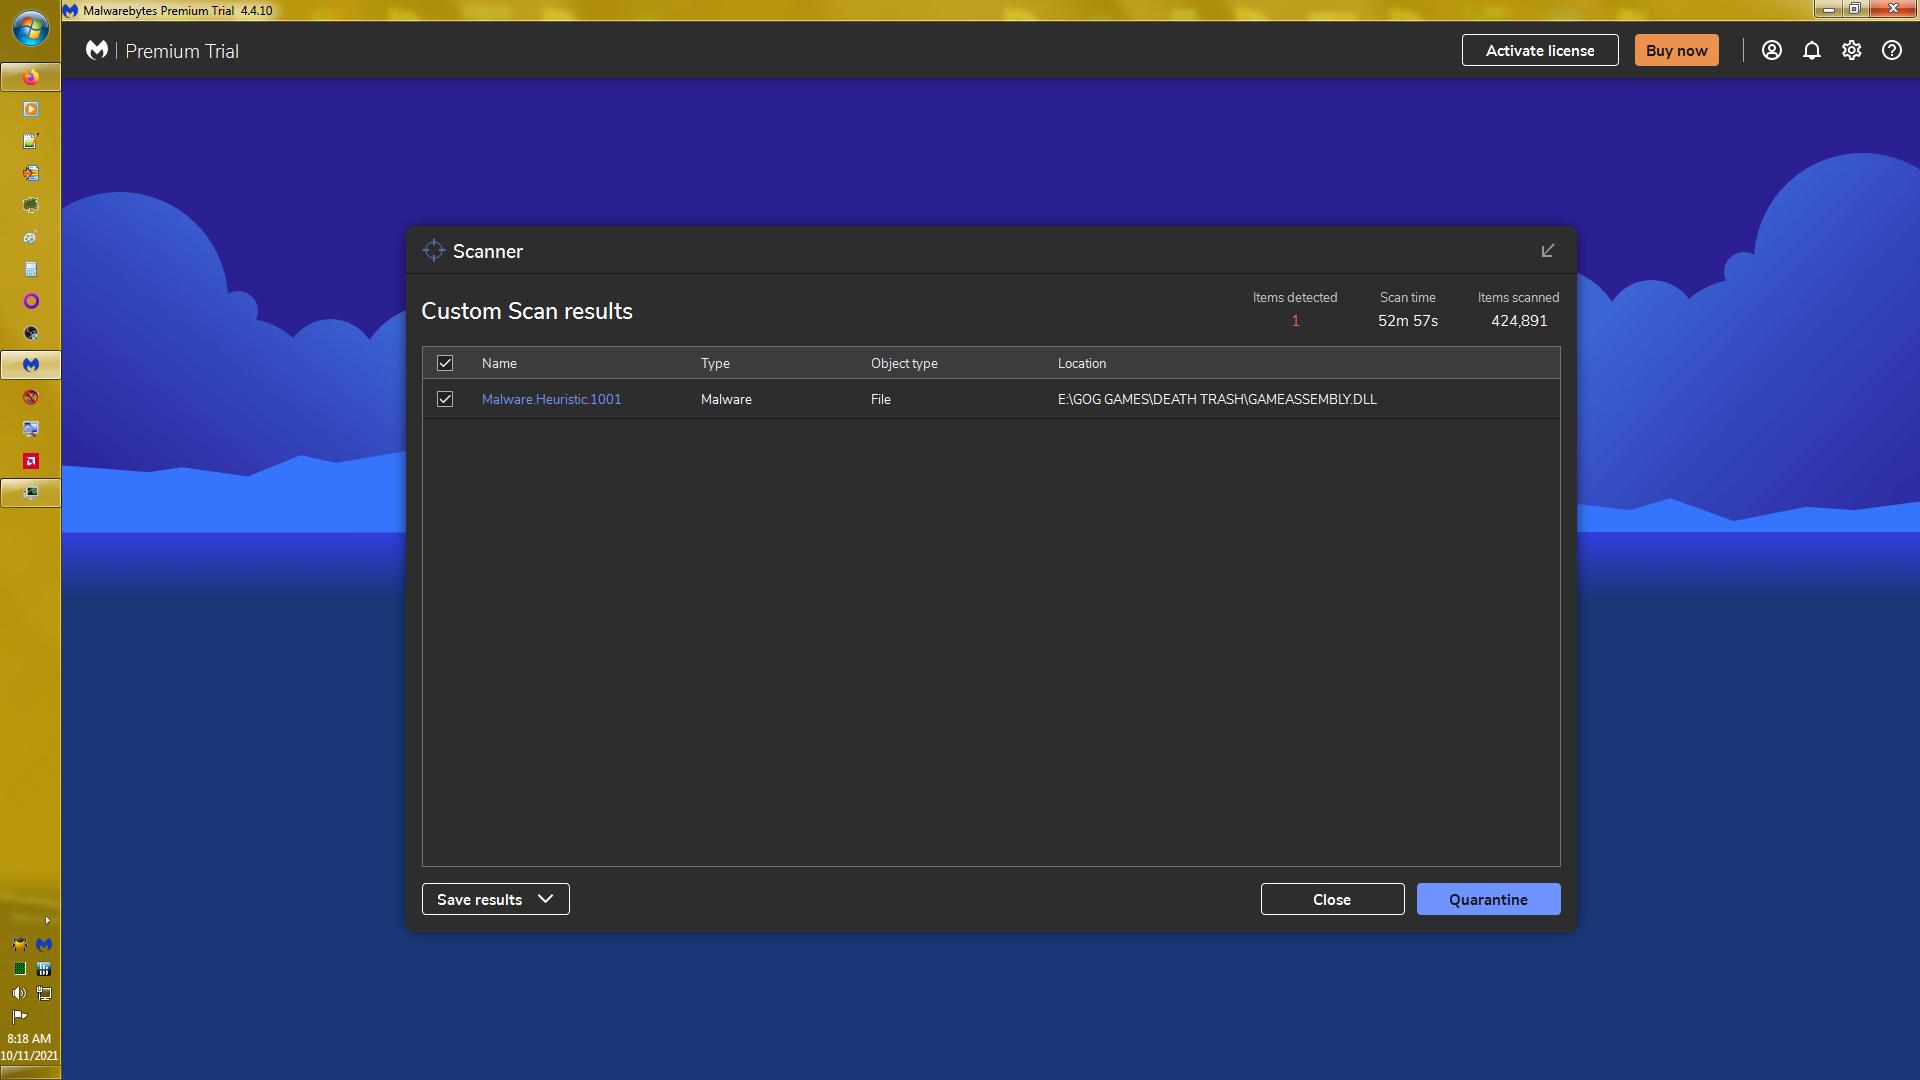
Task: Close the scan results
Action: point(1332,899)
